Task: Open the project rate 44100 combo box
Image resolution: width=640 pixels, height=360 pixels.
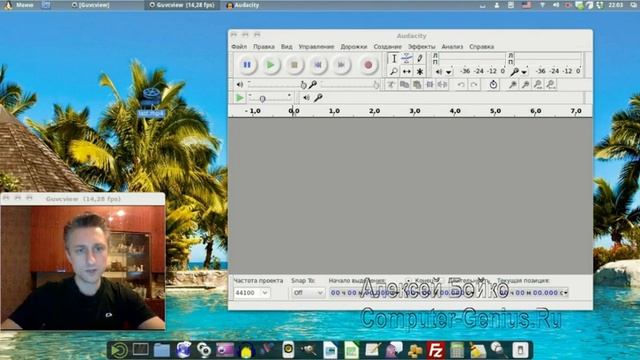Action: pos(251,293)
